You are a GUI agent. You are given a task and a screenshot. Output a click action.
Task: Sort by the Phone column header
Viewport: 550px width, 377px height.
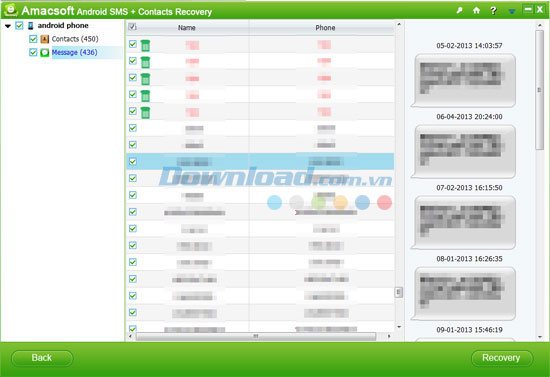325,27
